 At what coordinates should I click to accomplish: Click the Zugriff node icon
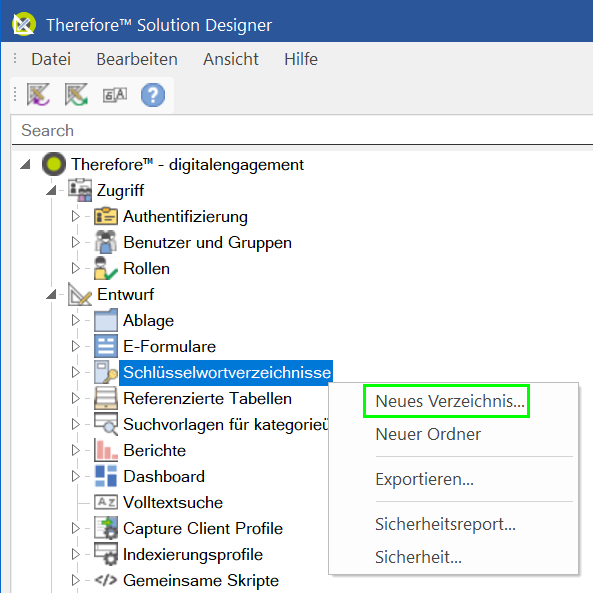point(80,190)
